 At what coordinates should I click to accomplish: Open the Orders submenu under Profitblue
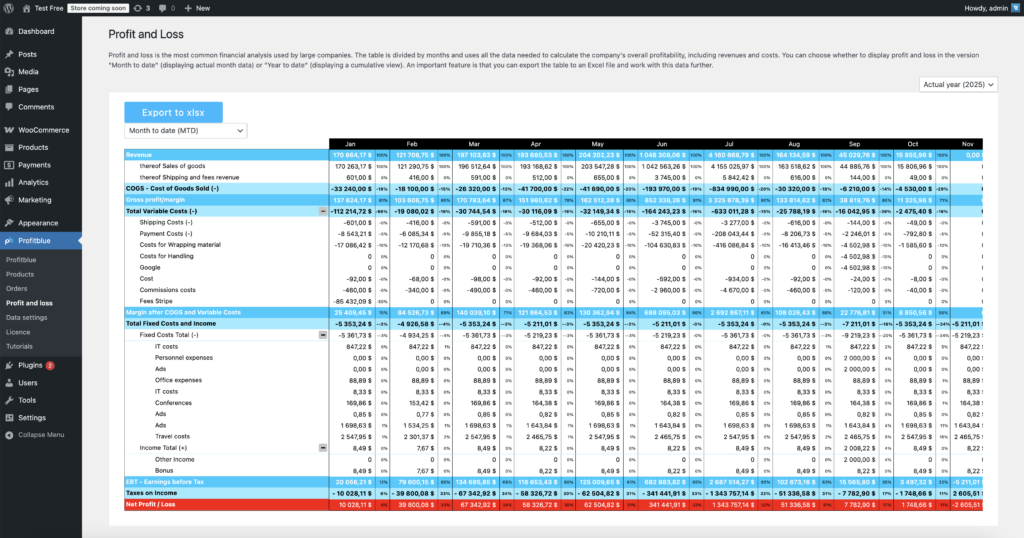(x=18, y=288)
